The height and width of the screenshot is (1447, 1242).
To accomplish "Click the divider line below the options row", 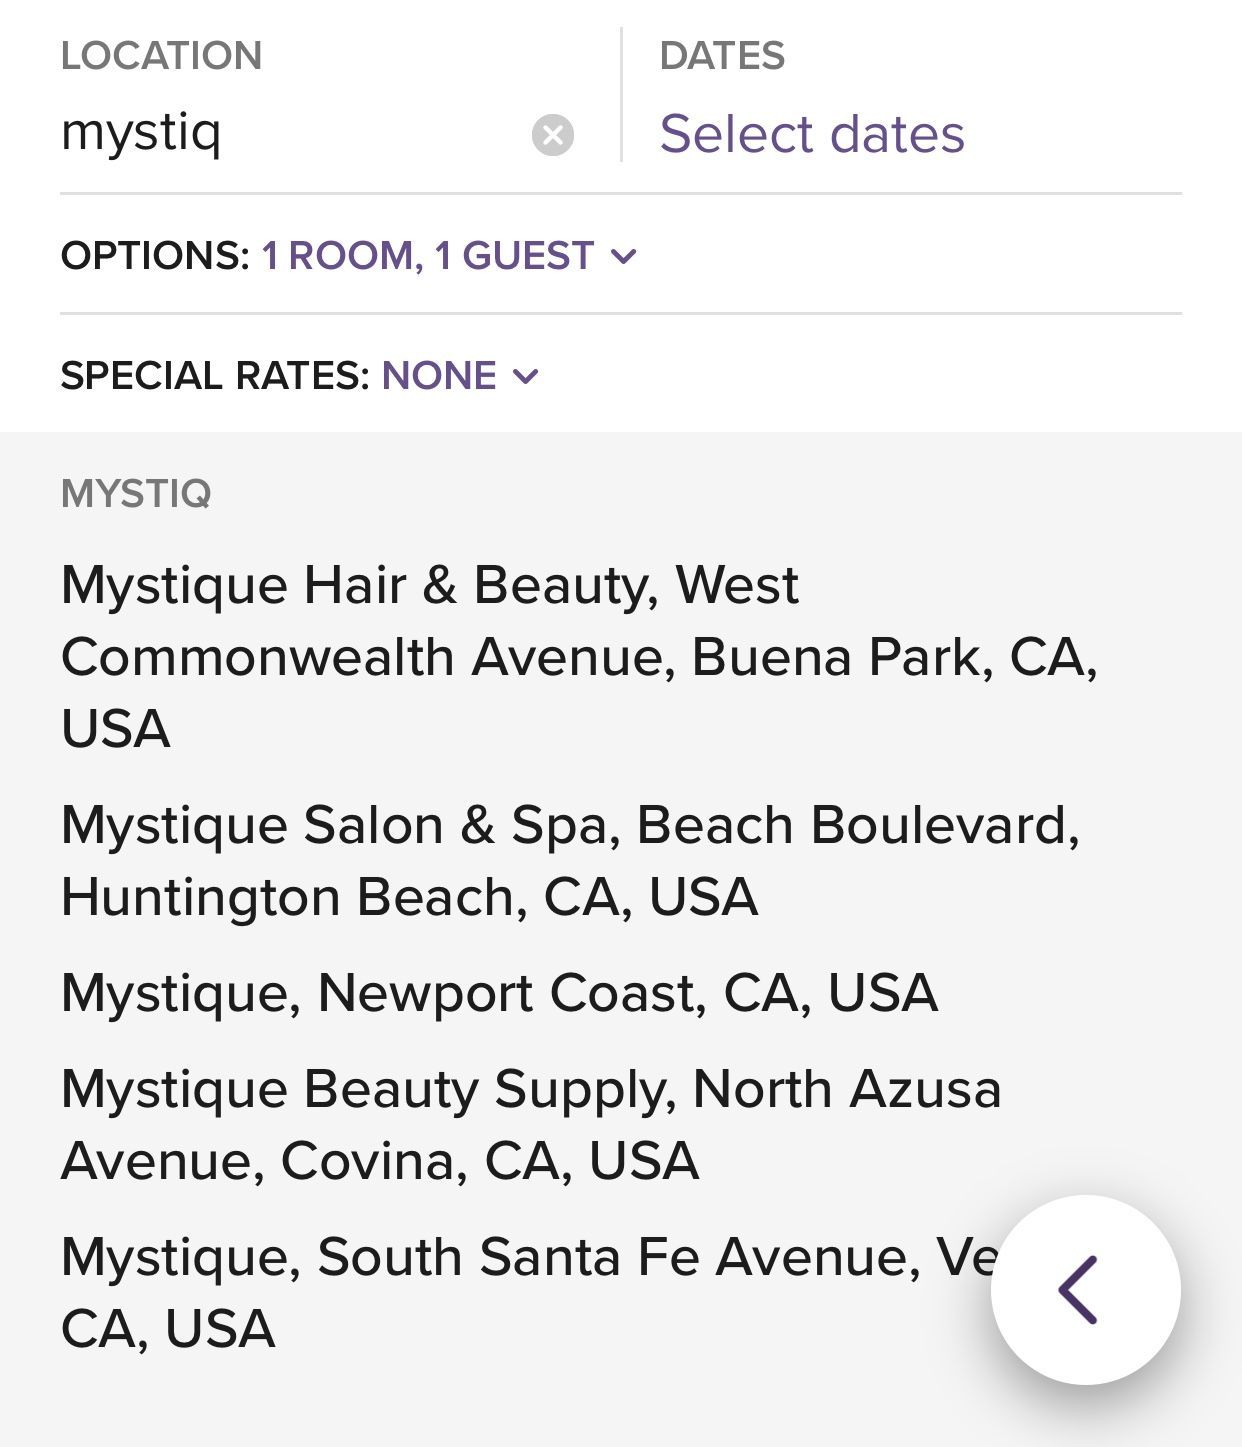I will 620,314.
